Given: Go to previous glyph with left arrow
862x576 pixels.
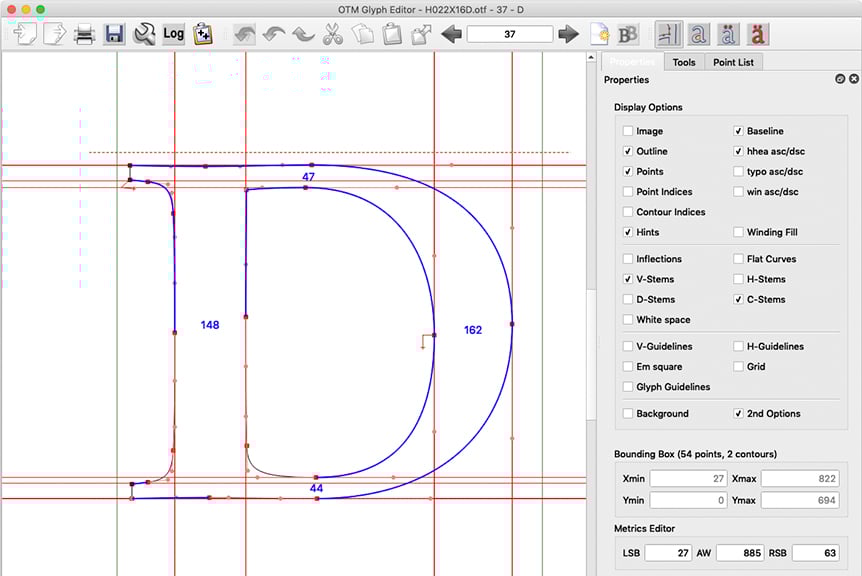Looking at the screenshot, I should (451, 34).
